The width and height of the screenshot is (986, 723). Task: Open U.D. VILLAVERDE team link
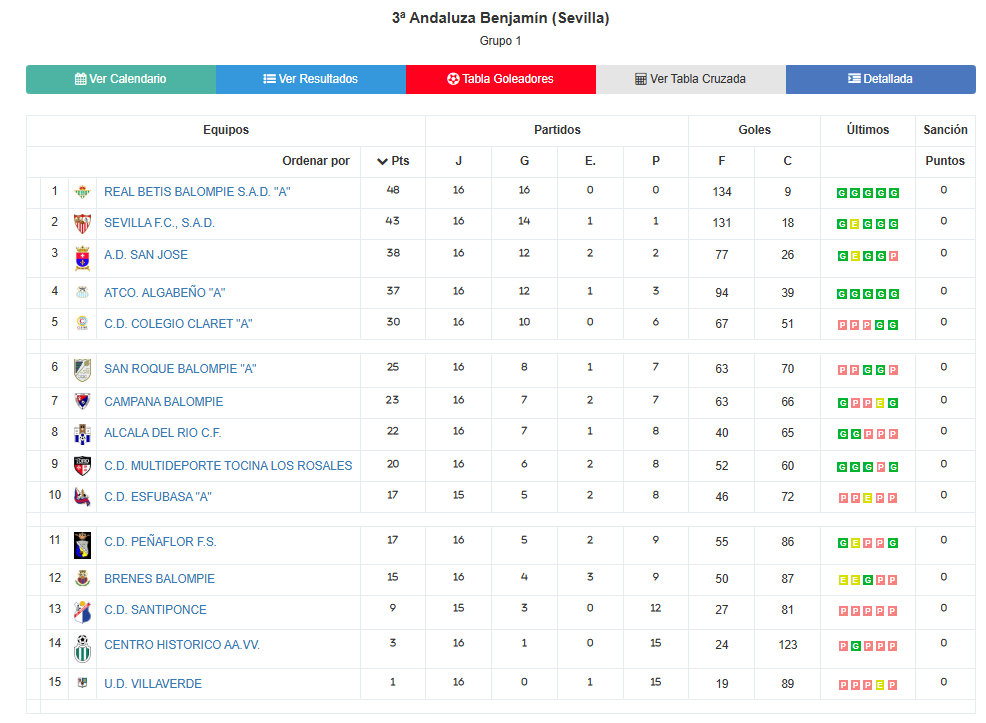(x=153, y=684)
